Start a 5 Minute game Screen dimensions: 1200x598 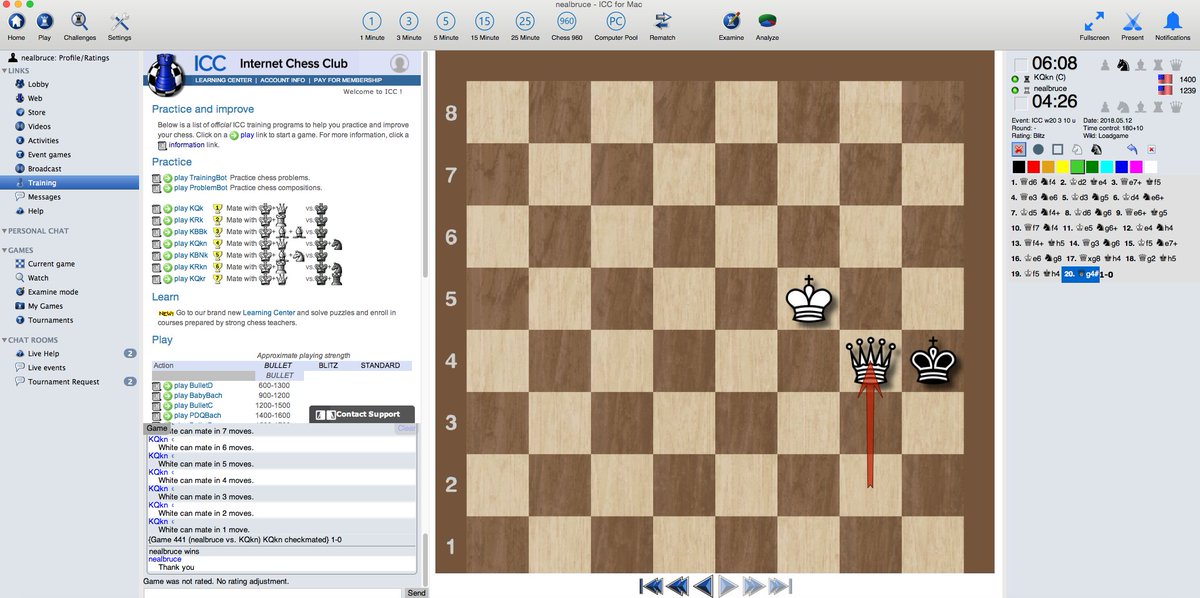tap(447, 24)
